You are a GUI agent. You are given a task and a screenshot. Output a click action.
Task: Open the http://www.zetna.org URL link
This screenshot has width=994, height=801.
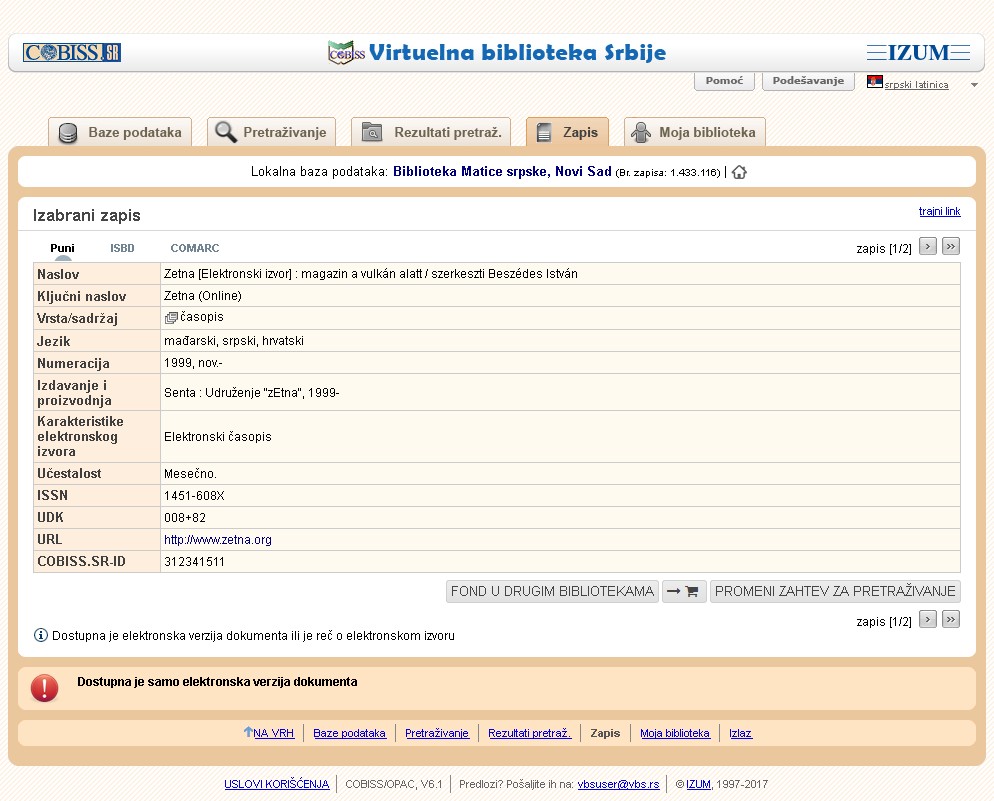(x=218, y=540)
